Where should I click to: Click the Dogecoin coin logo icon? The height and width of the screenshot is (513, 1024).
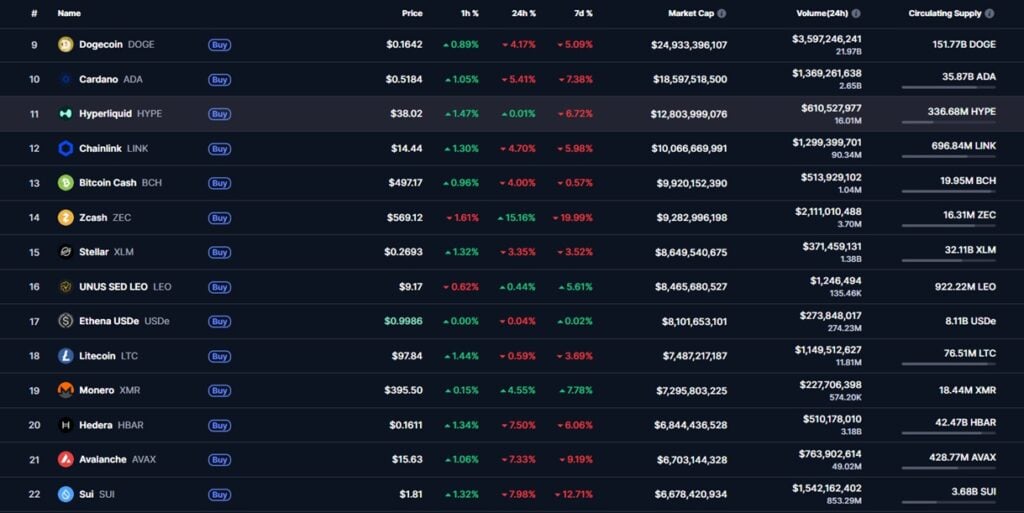[x=66, y=45]
